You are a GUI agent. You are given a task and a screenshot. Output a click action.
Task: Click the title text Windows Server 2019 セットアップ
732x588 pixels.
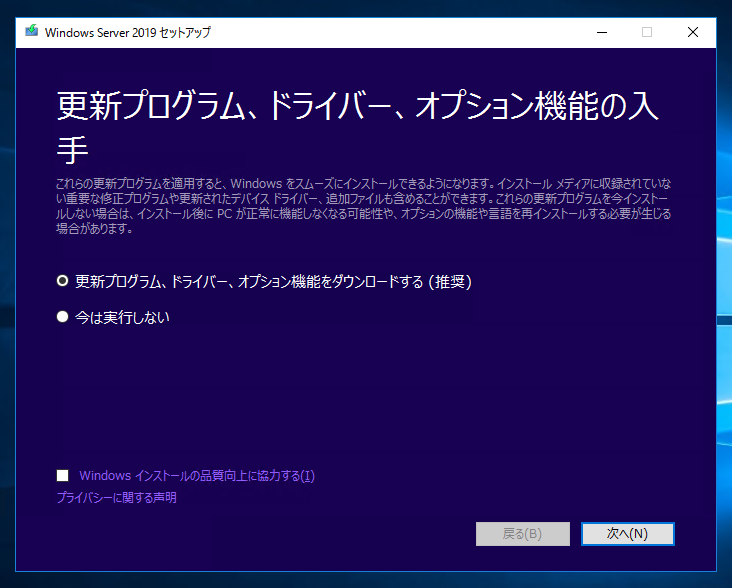128,32
